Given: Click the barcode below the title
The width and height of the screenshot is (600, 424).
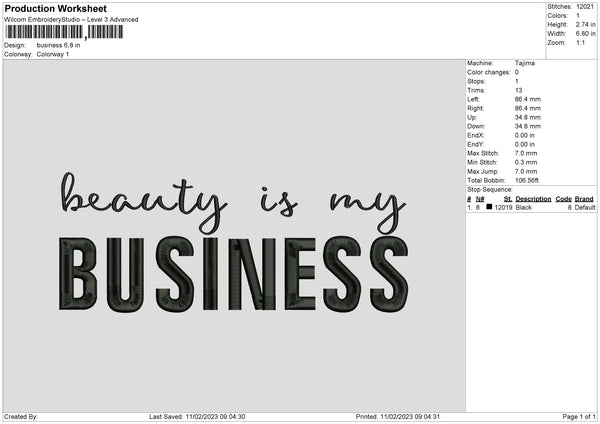Looking at the screenshot, I should coord(64,32).
